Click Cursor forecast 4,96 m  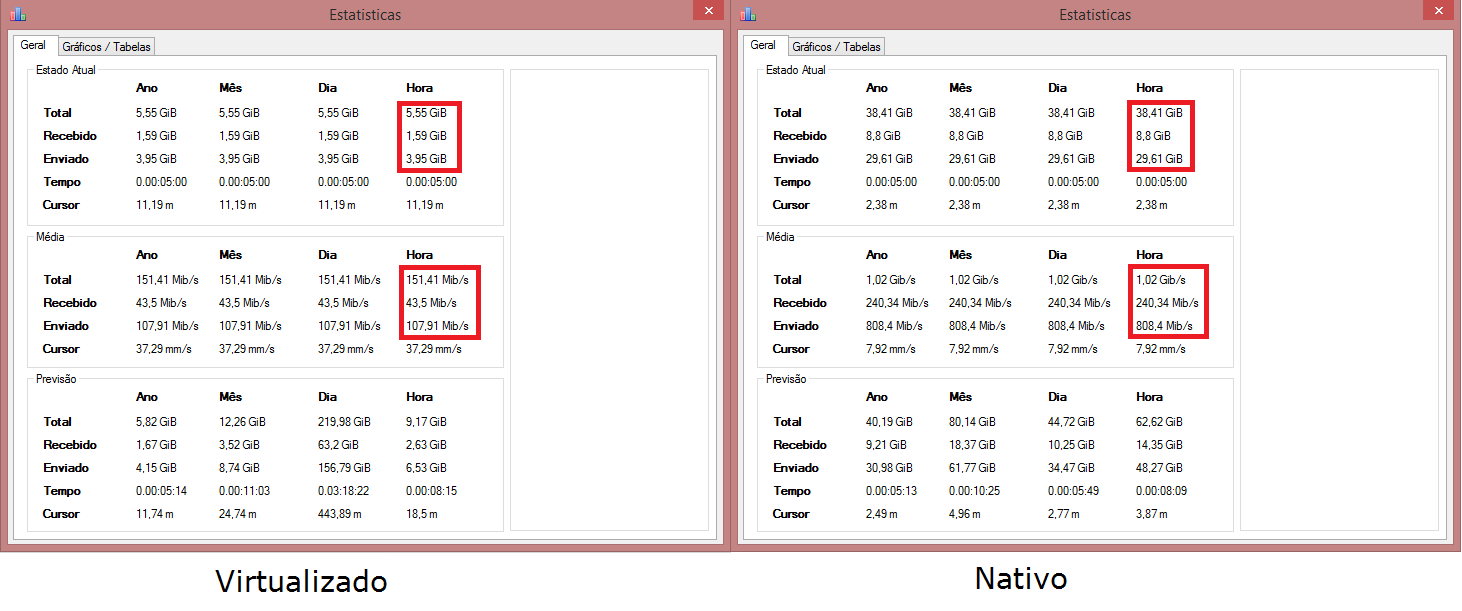[x=965, y=514]
